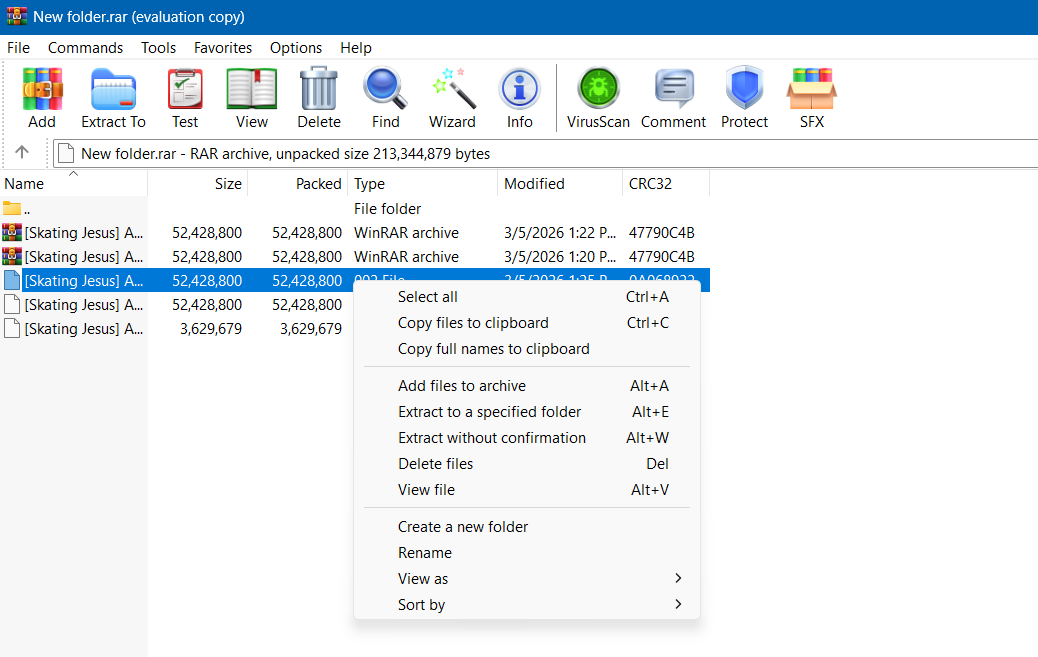Click the "3/5/2026 1:22 P..." modified cell
Image resolution: width=1038 pixels, height=657 pixels.
[559, 232]
